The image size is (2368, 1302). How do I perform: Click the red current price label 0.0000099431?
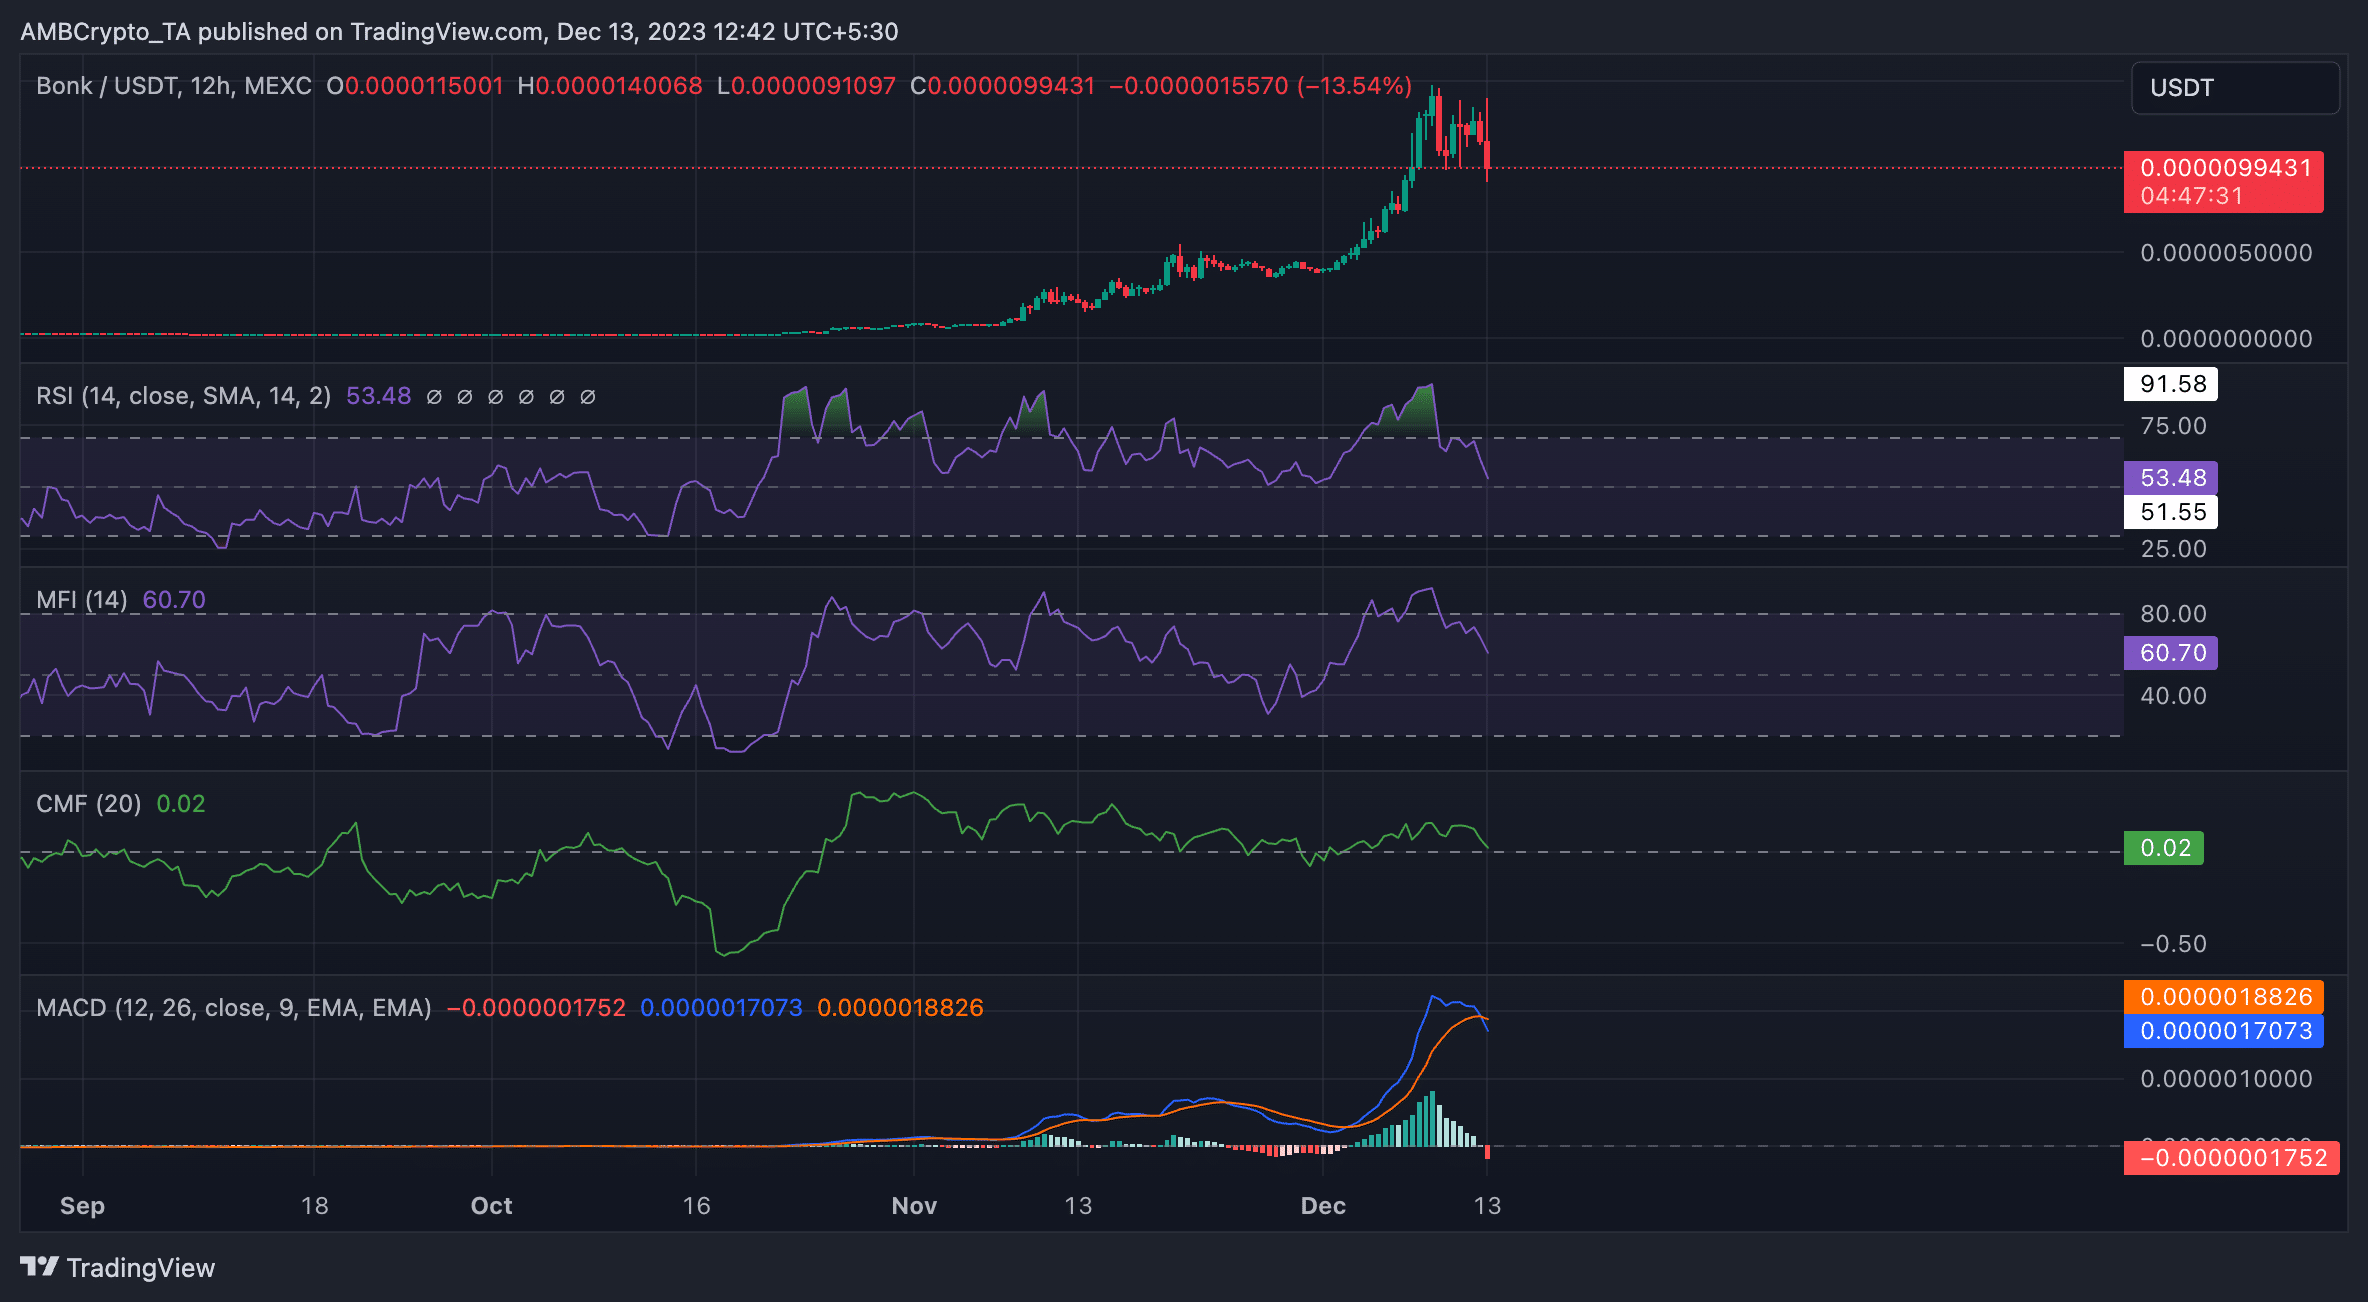pyautogui.click(x=2224, y=168)
